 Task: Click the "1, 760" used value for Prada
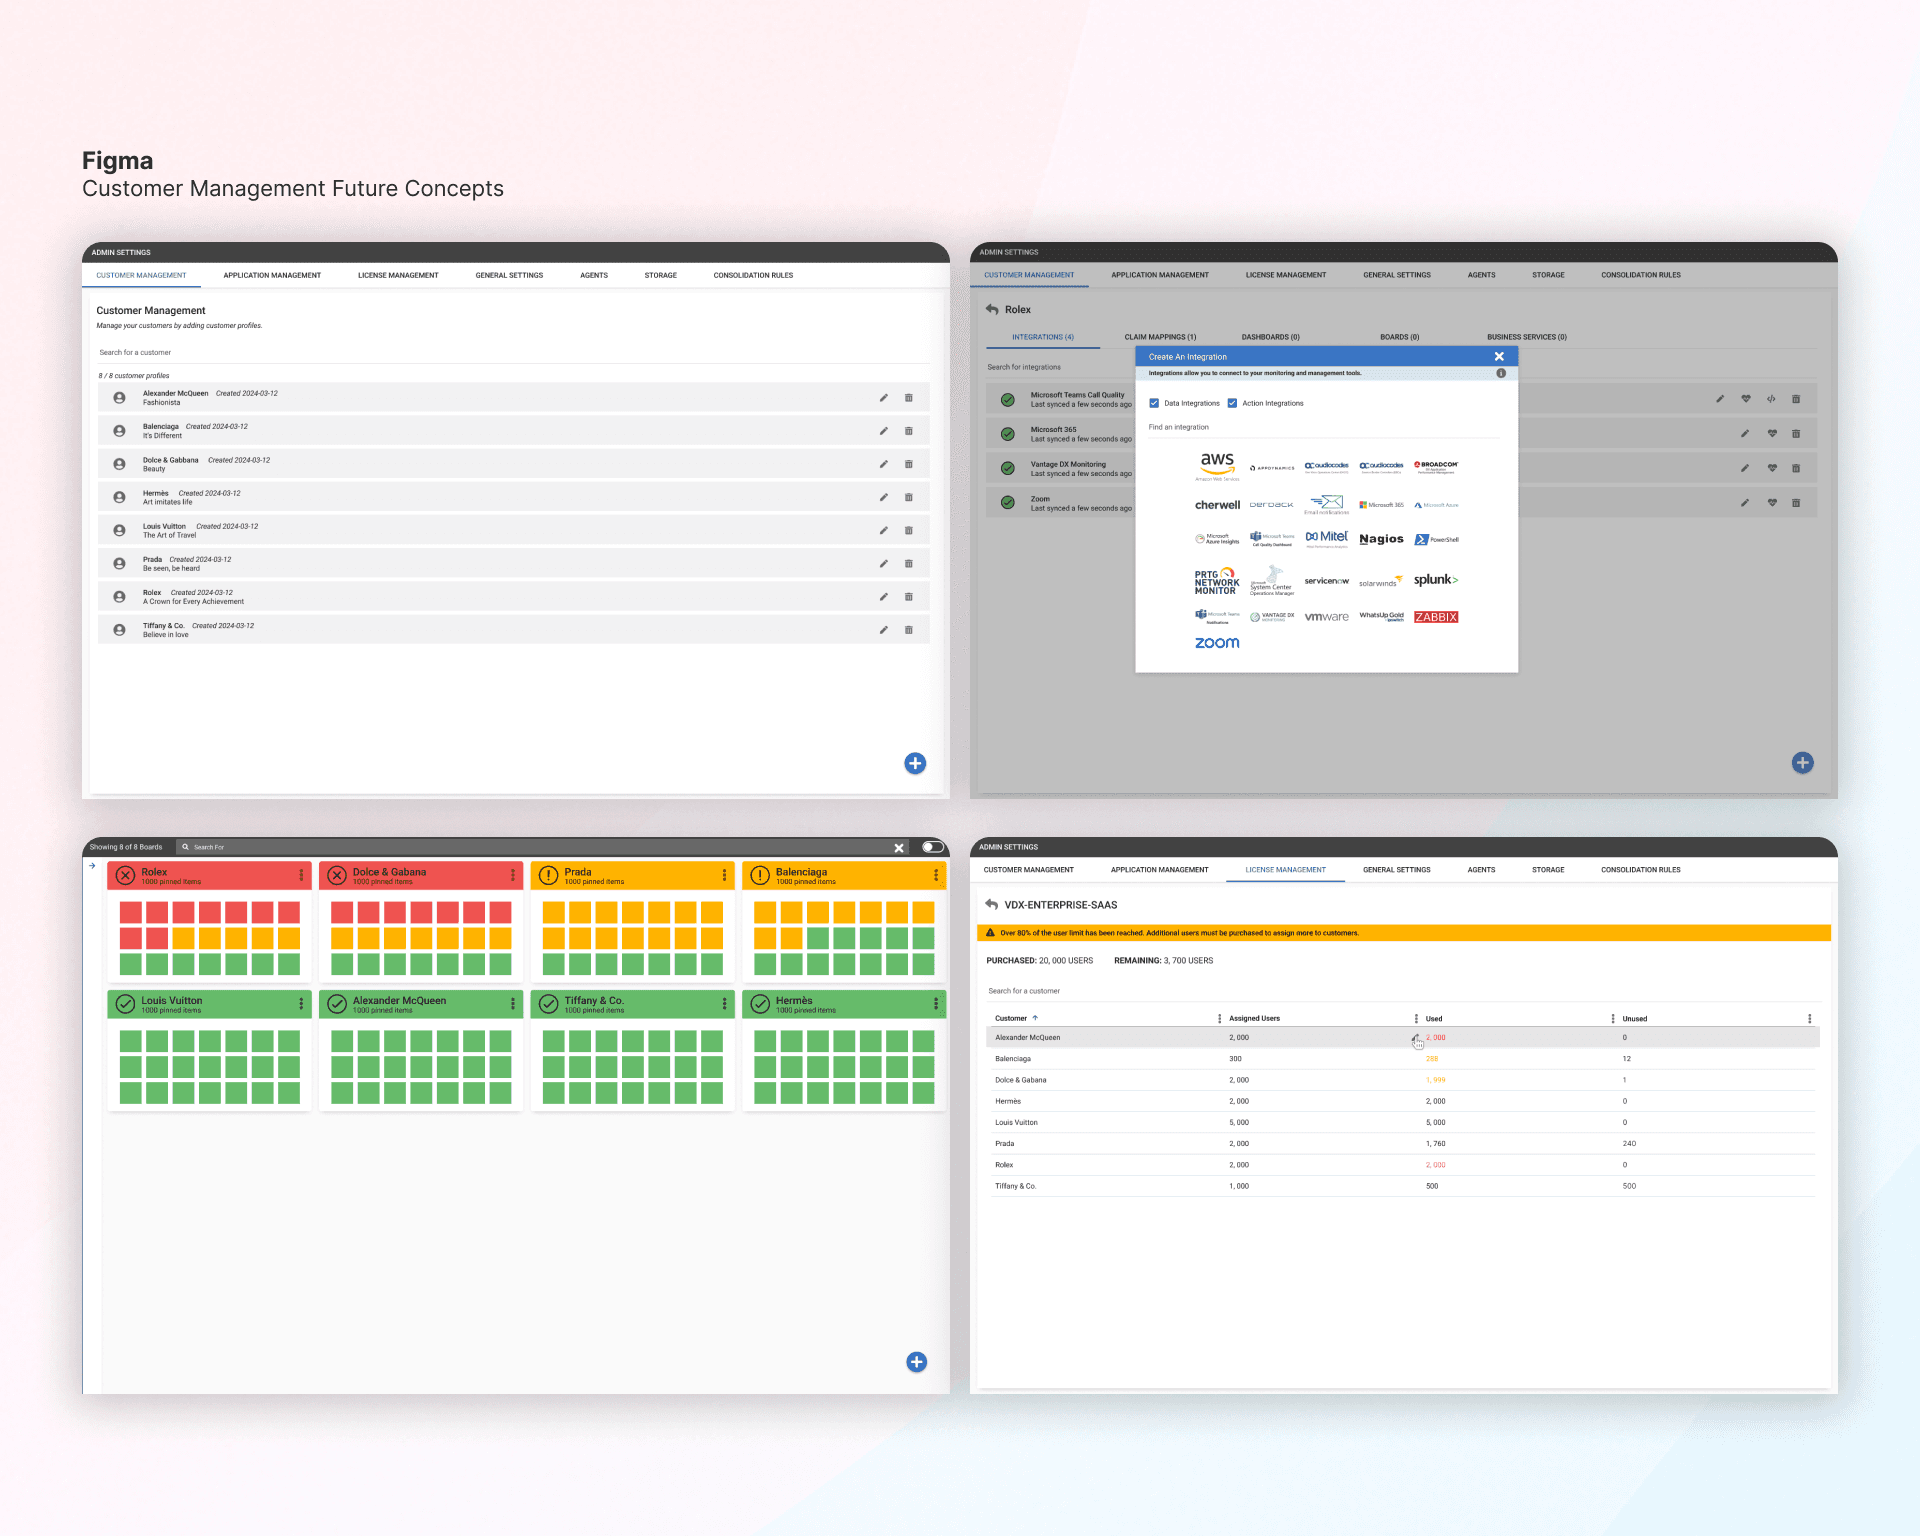coord(1435,1144)
